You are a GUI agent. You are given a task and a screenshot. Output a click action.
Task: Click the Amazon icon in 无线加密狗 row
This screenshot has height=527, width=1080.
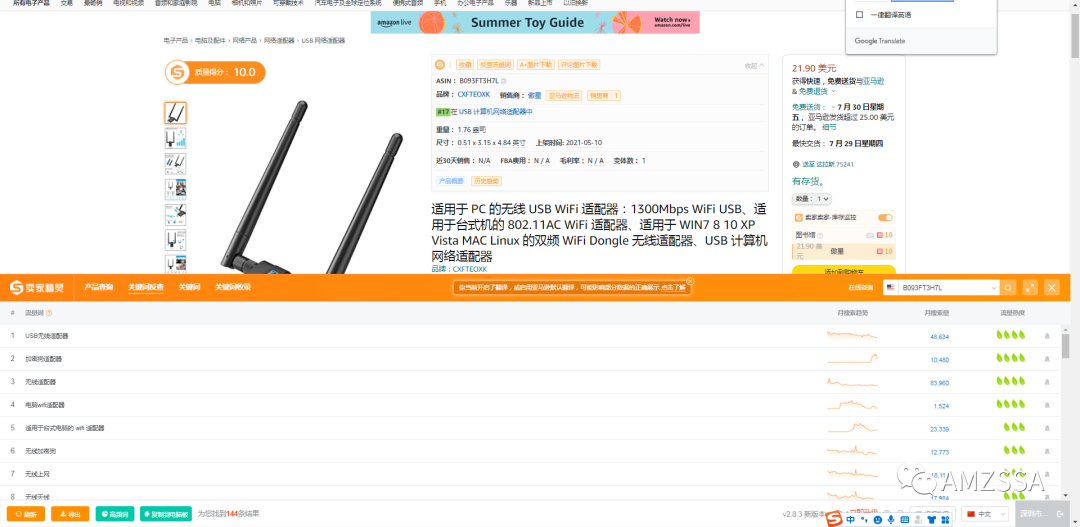coord(1048,451)
